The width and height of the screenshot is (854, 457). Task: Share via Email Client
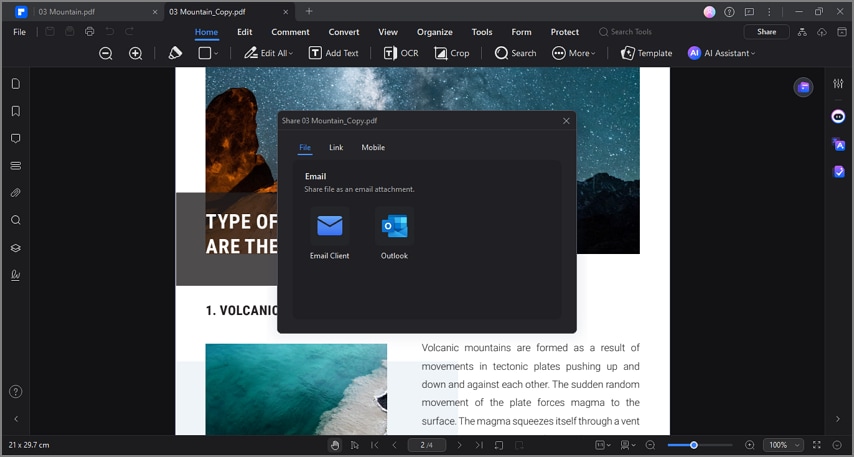[330, 234]
